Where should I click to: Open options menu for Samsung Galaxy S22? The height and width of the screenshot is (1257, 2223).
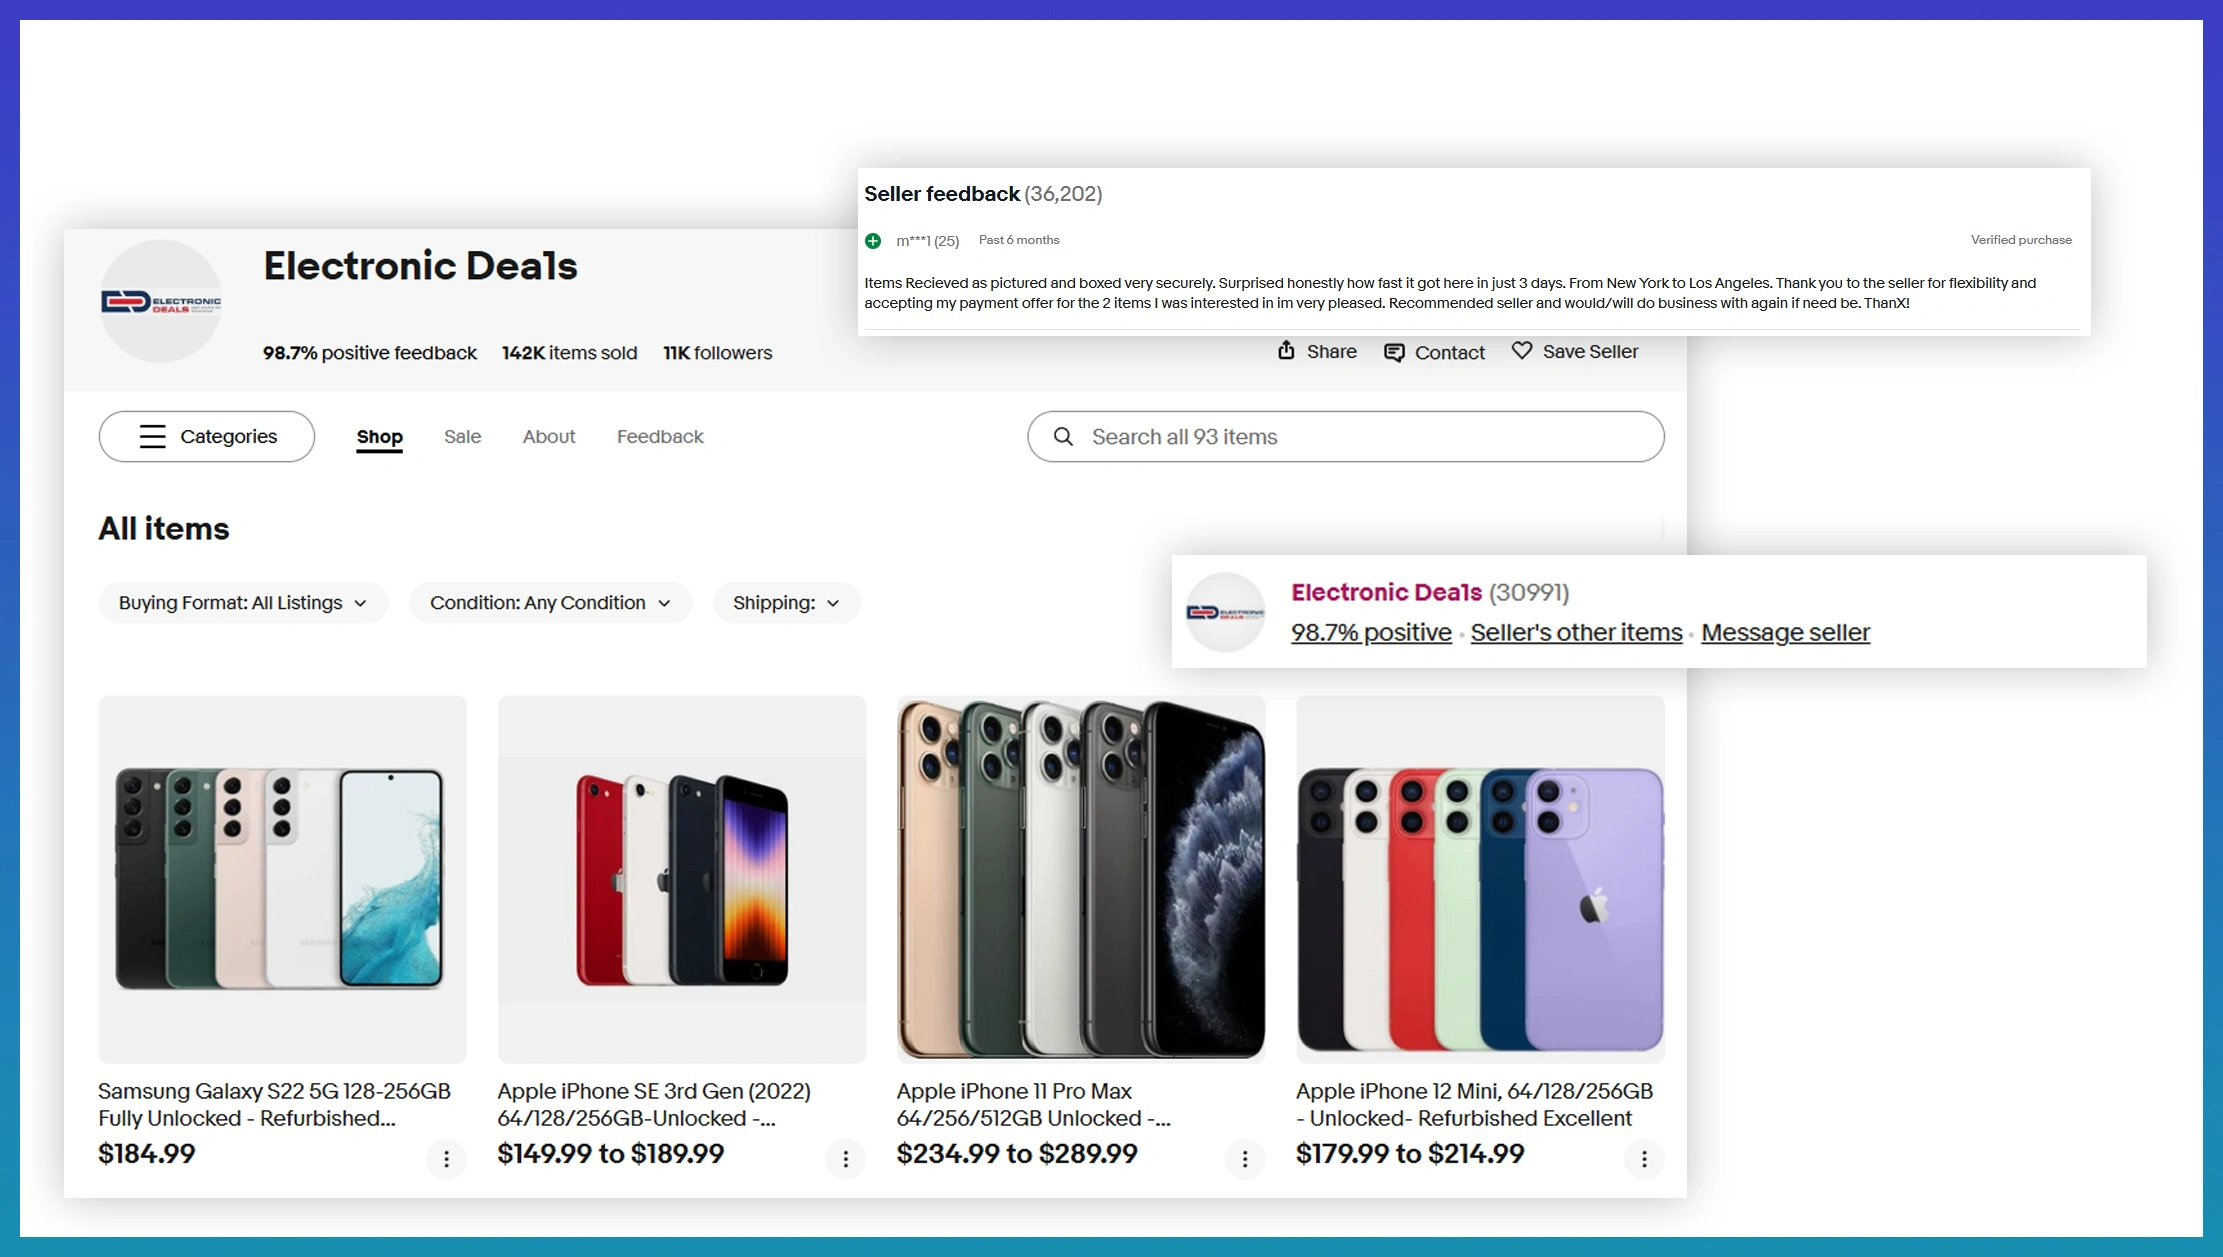(446, 1159)
